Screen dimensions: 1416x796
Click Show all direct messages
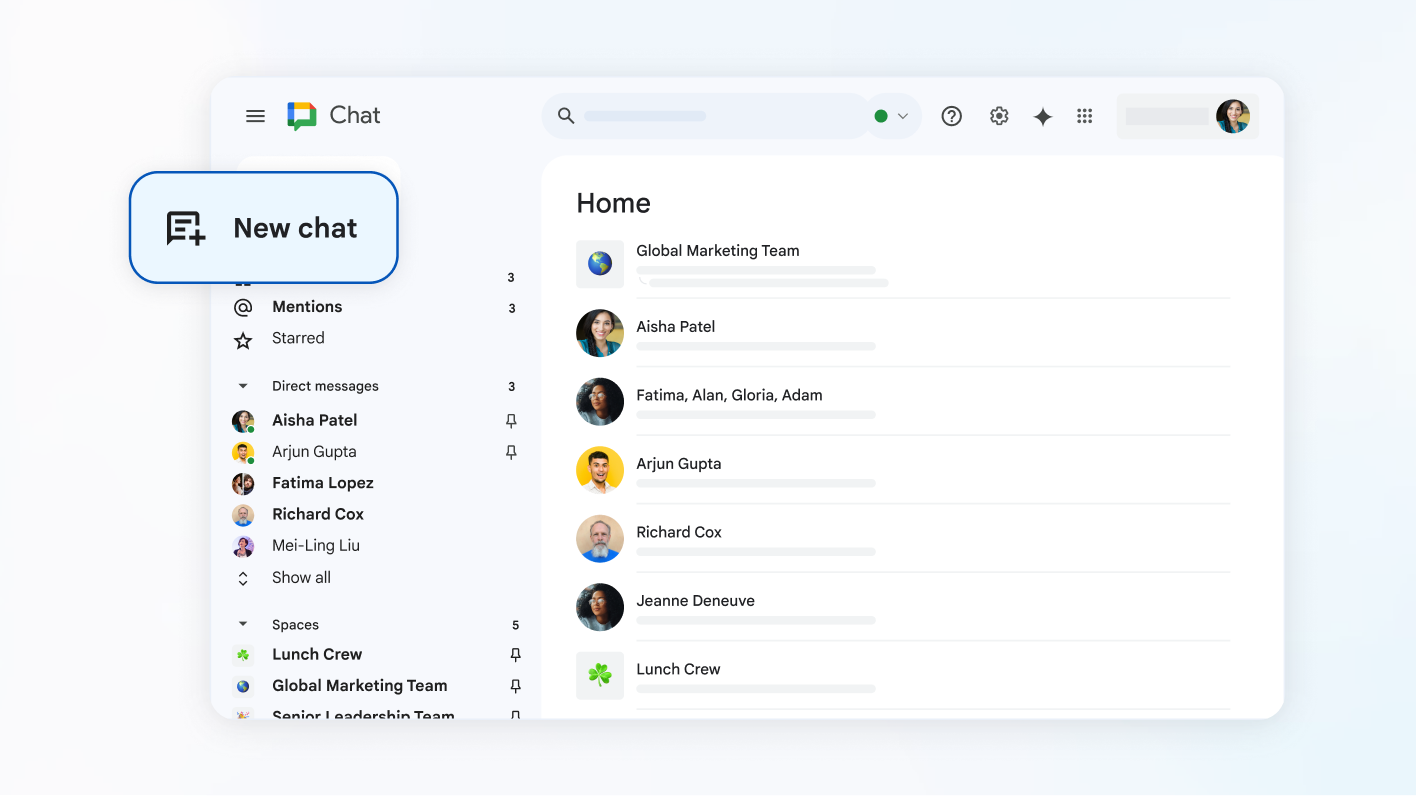[x=301, y=578]
